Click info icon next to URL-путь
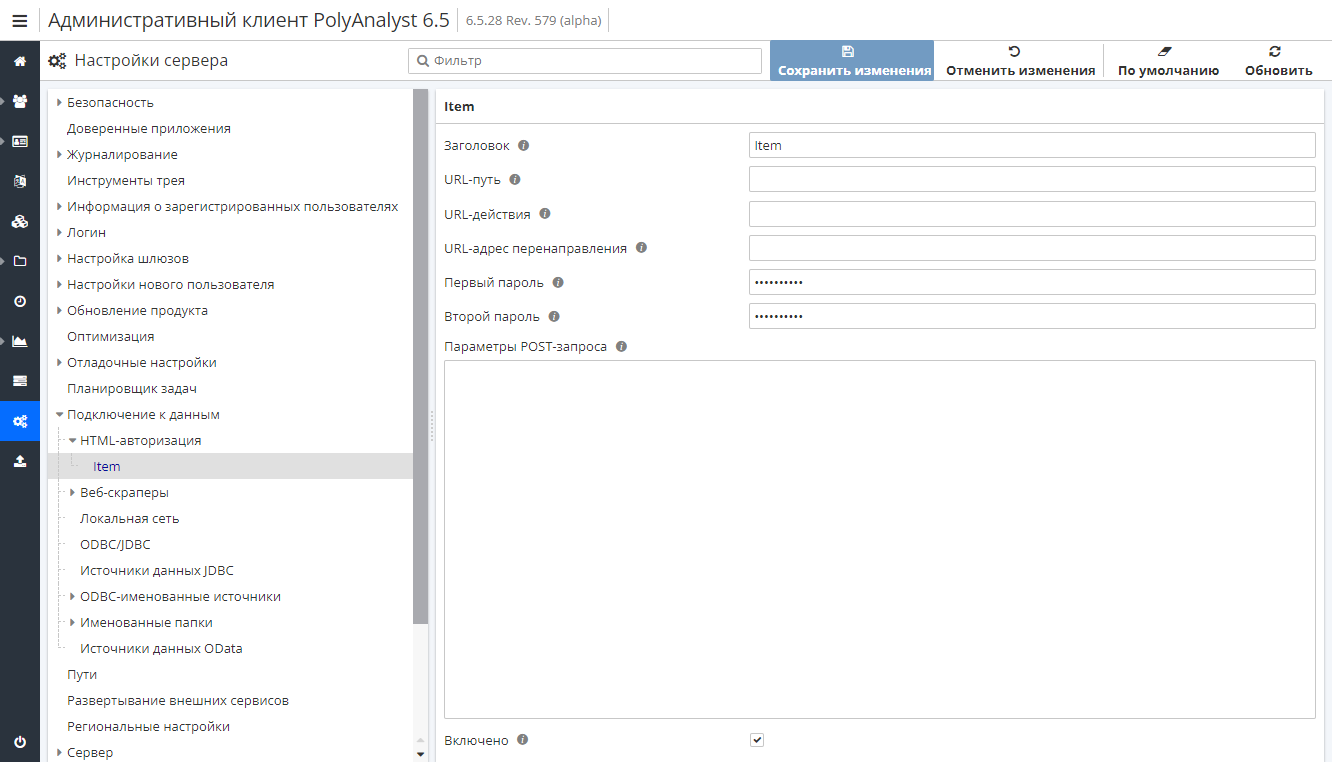This screenshot has height=762, width=1332. click(515, 179)
